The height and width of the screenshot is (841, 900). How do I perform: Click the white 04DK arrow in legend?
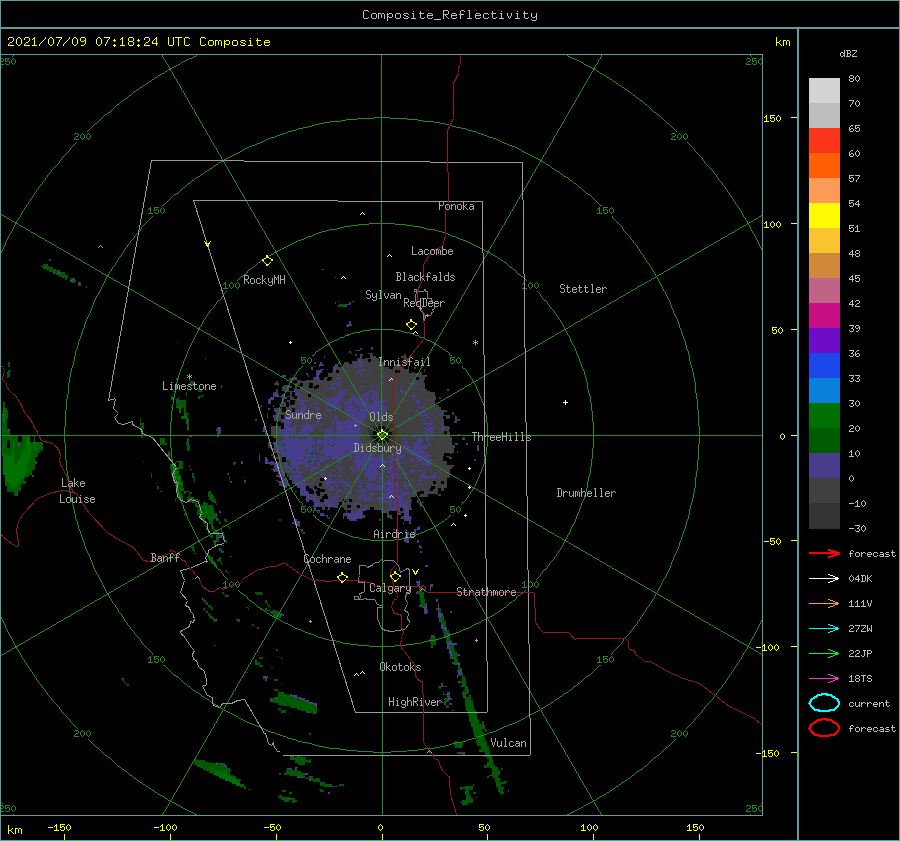click(x=824, y=579)
